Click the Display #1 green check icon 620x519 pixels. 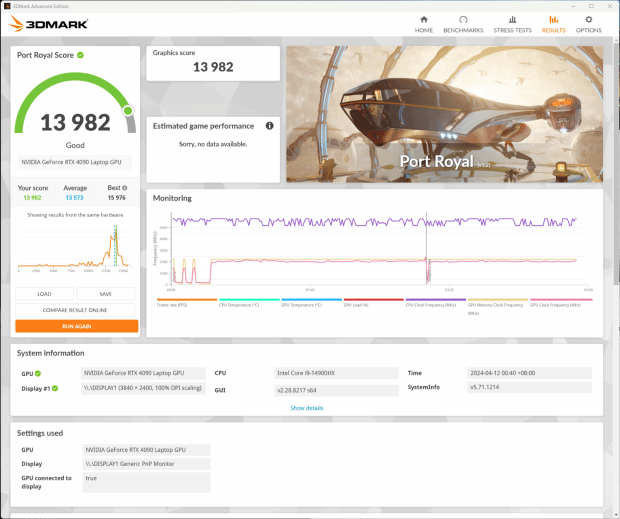(x=55, y=388)
